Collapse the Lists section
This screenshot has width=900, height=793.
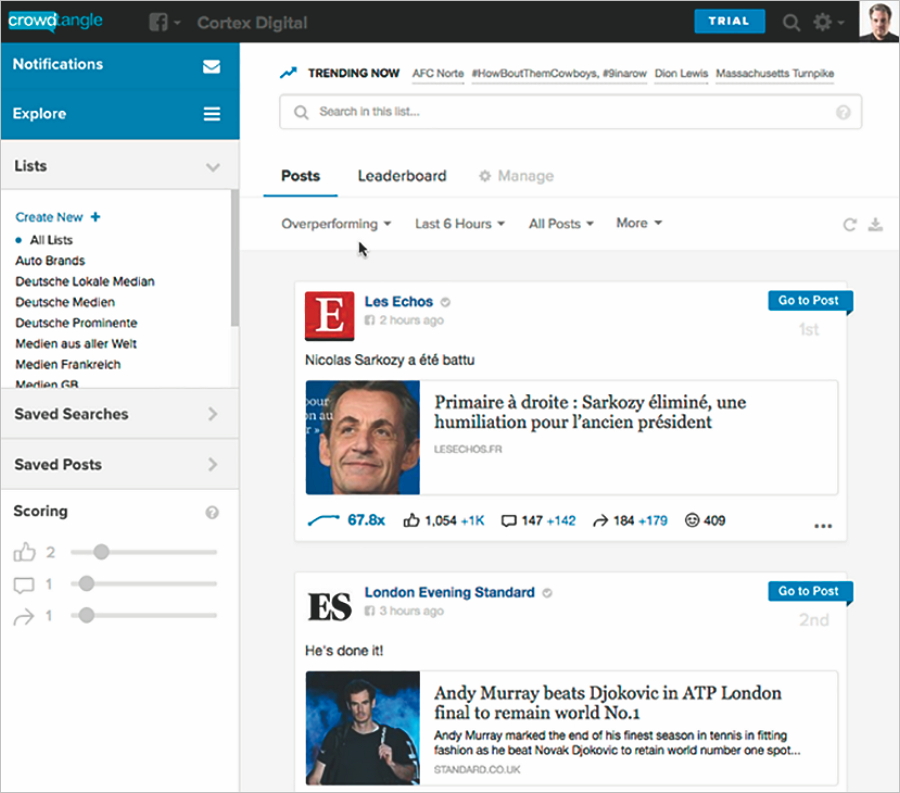212,167
